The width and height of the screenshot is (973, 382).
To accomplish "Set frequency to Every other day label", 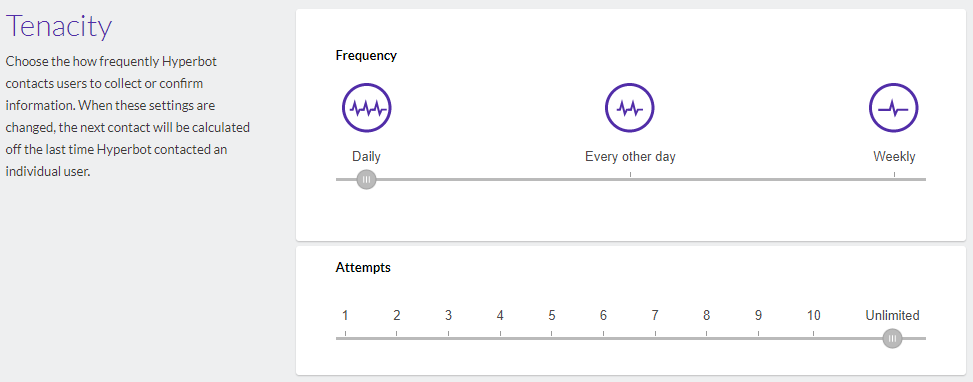I will point(630,156).
